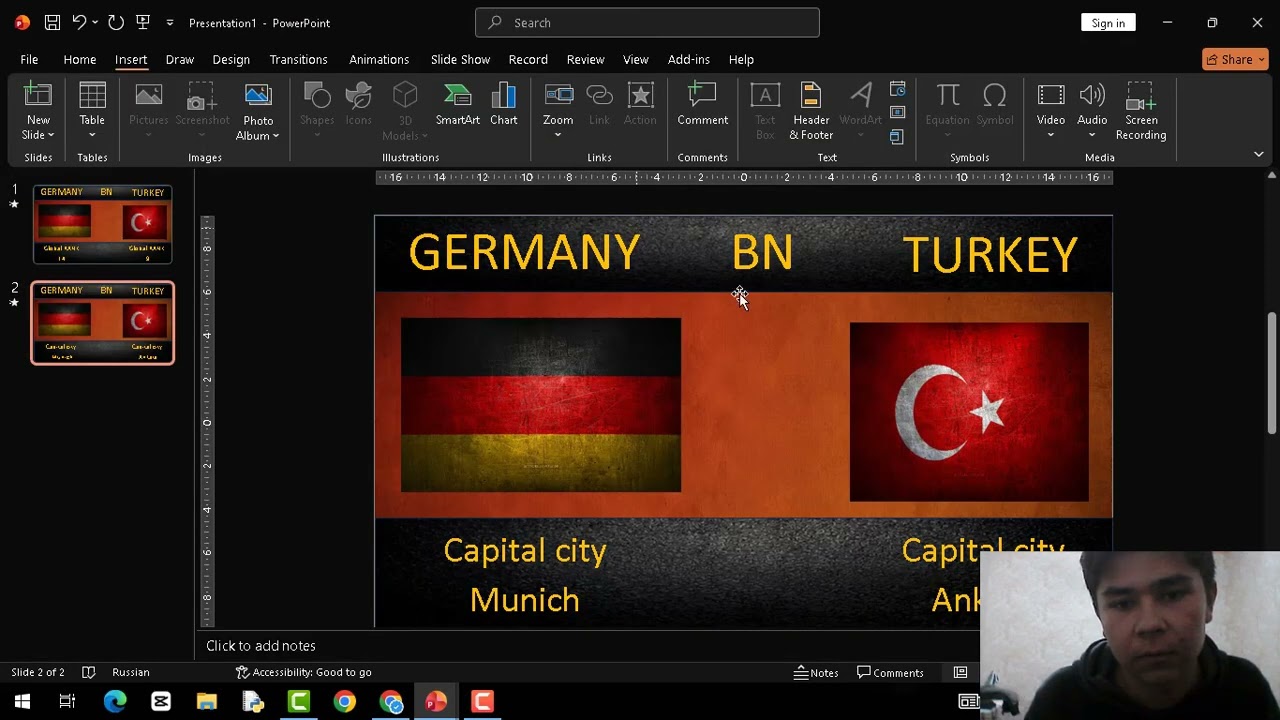This screenshot has width=1280, height=720.
Task: Open Header & Footer dialog
Action: click(x=811, y=112)
